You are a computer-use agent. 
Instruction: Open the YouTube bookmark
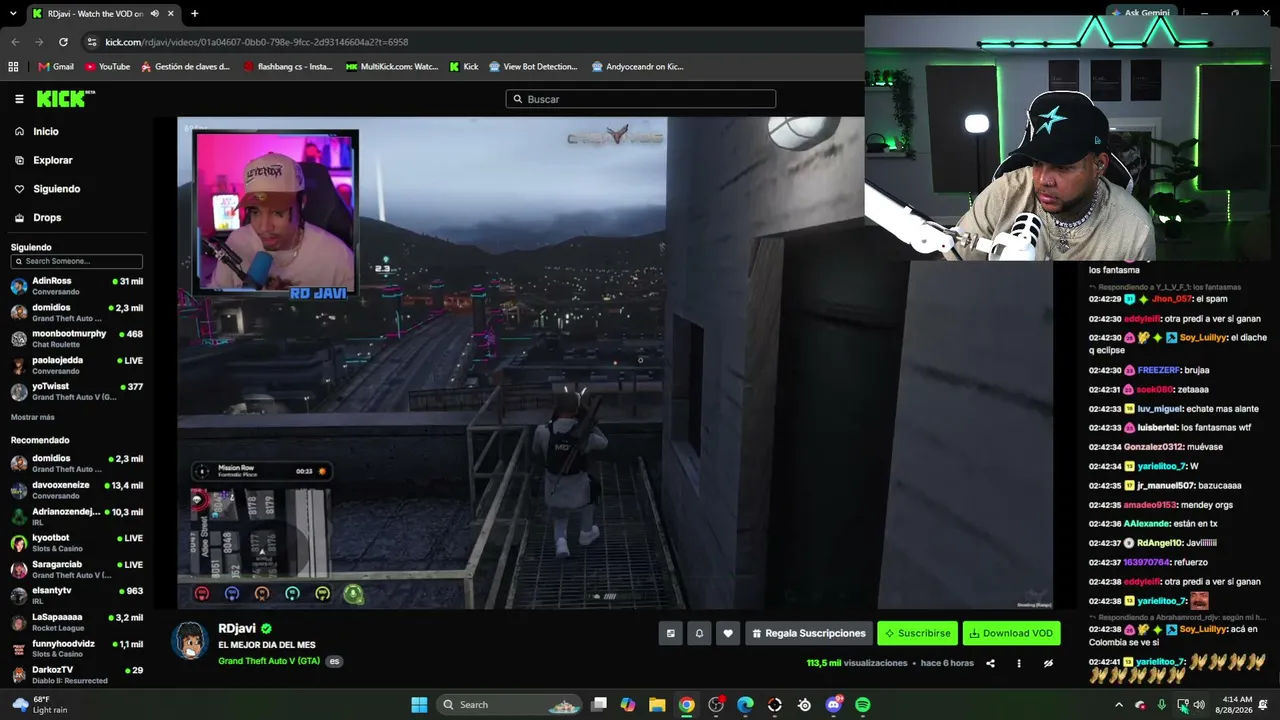tap(107, 67)
